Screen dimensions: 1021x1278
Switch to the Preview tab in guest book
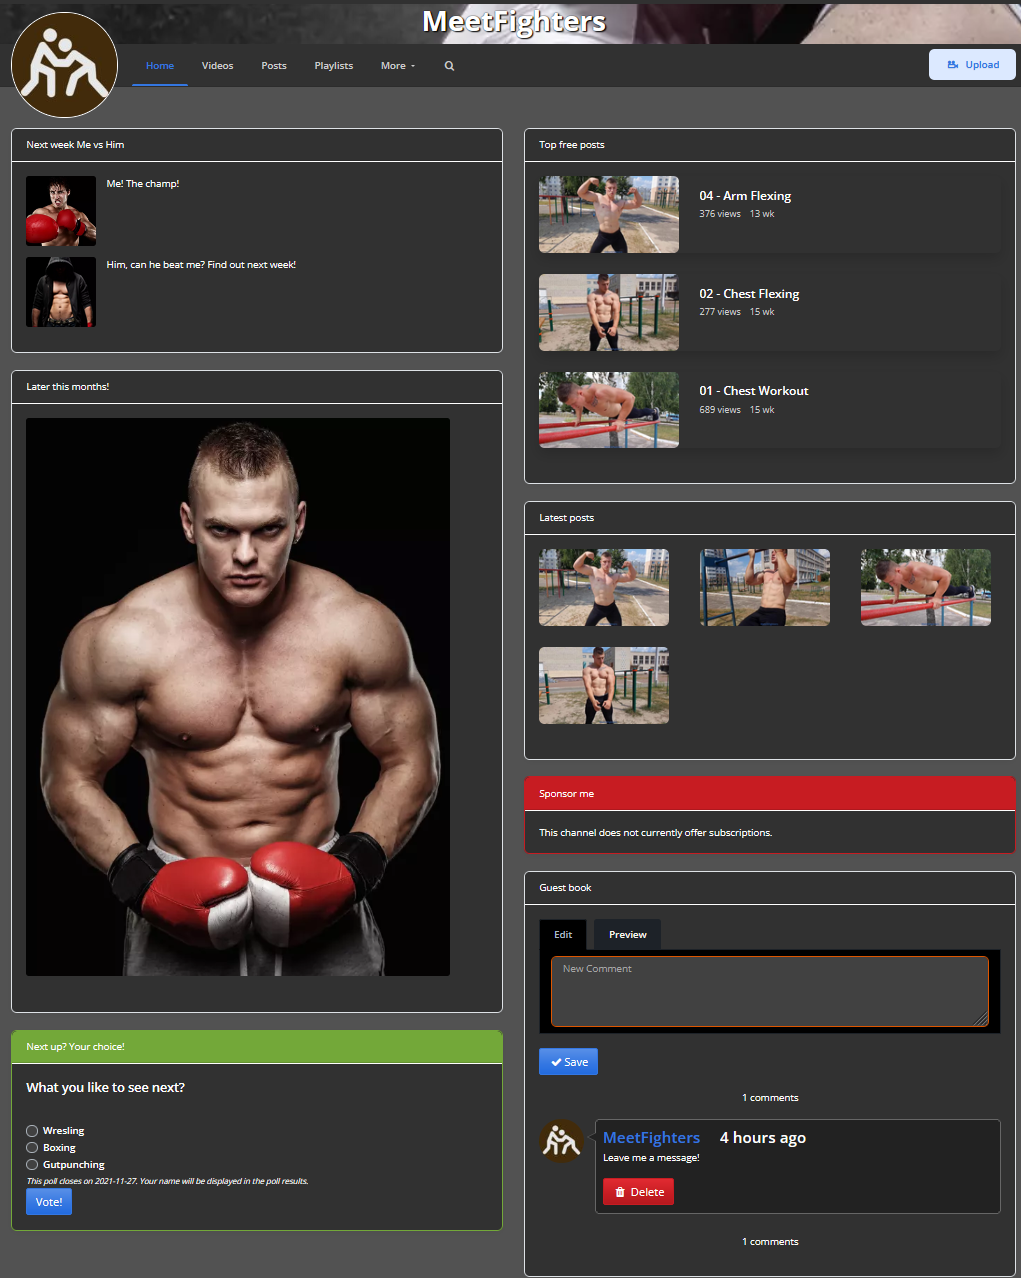[627, 935]
